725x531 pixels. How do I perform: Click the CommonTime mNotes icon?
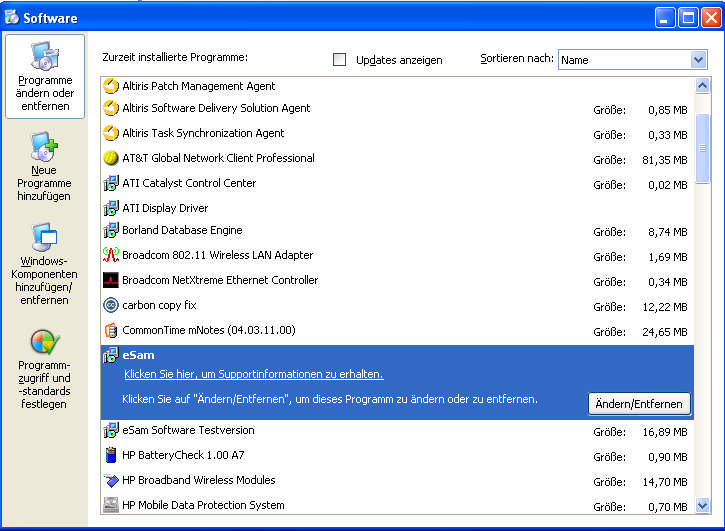[111, 330]
